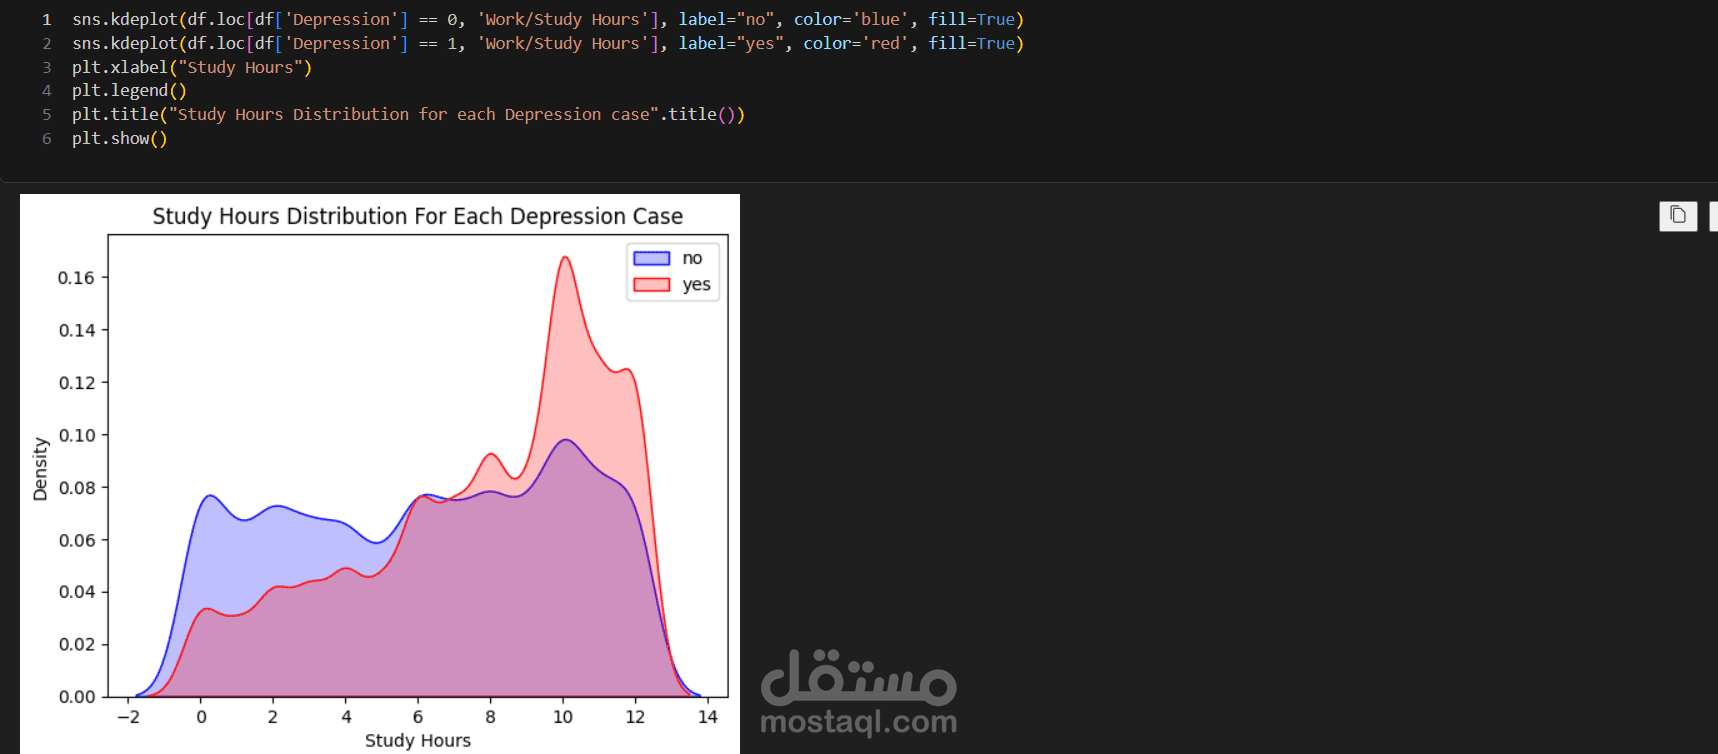1718x754 pixels.
Task: Click the 'Density' y-axis label
Action: (40, 469)
